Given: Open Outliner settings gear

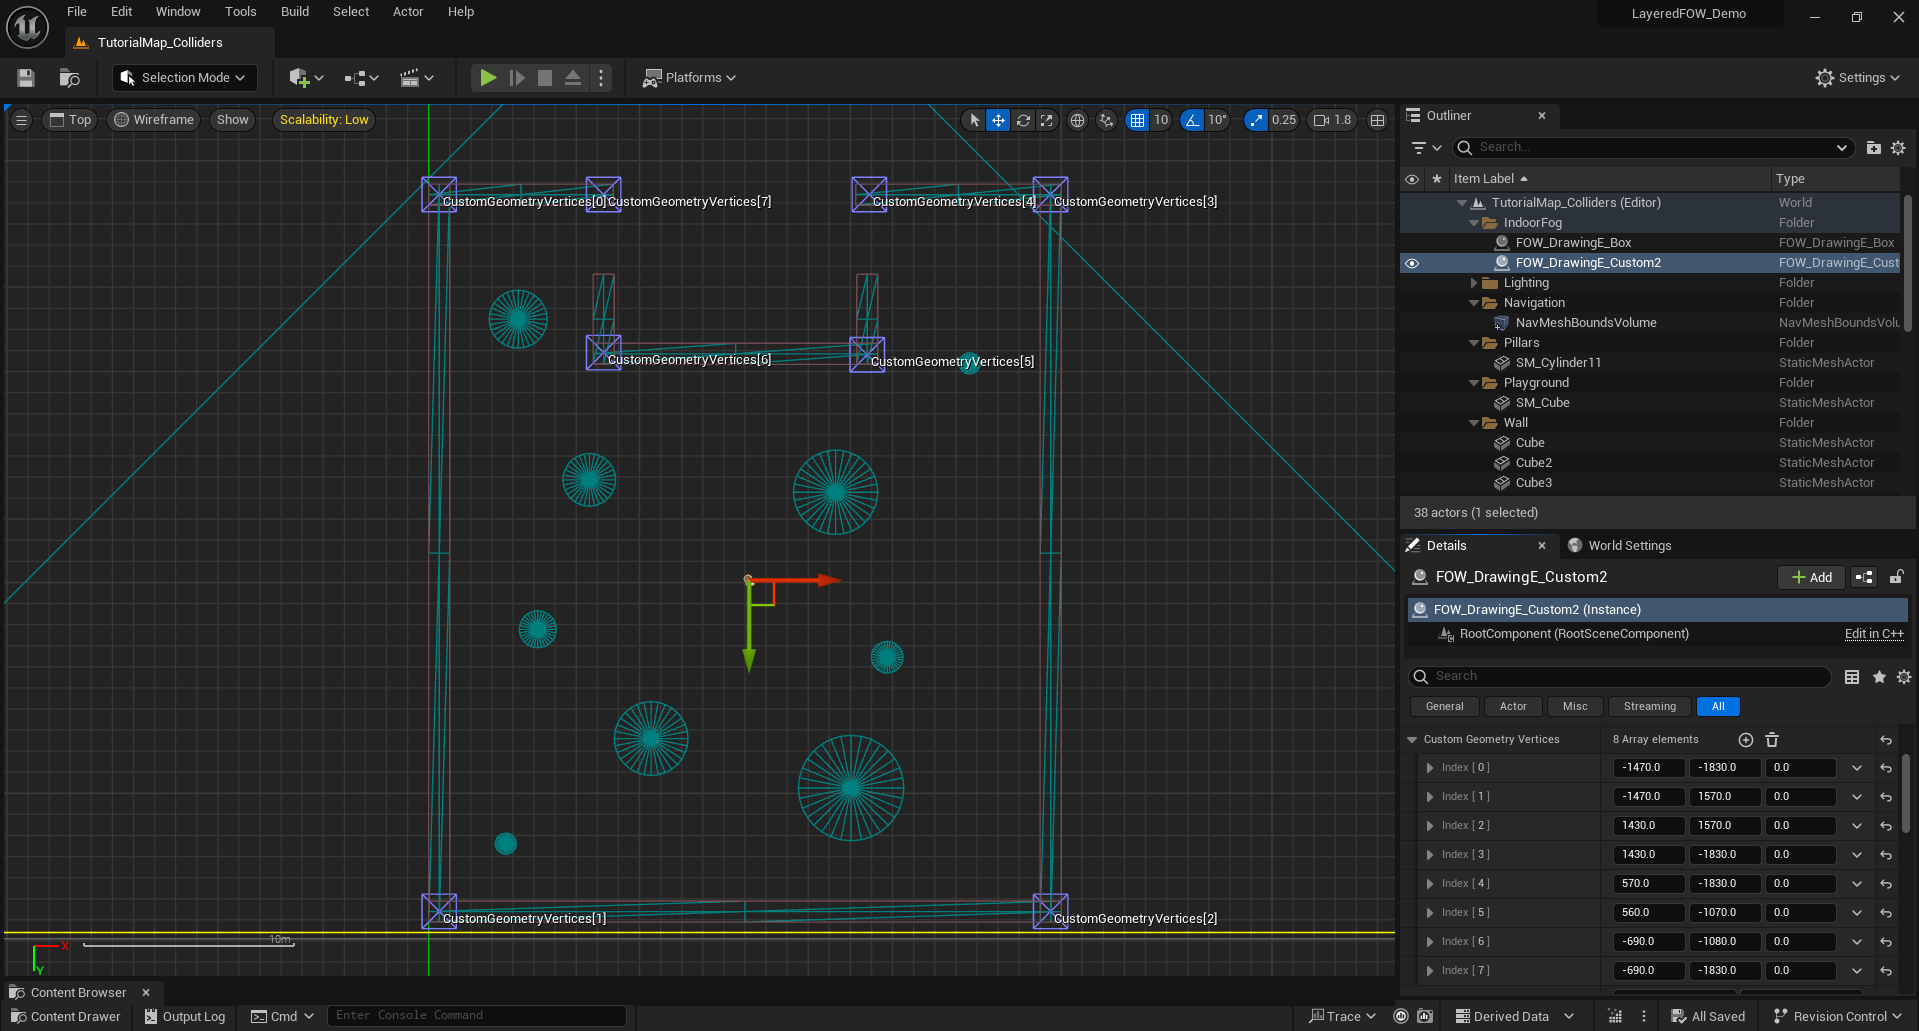Looking at the screenshot, I should pyautogui.click(x=1898, y=148).
